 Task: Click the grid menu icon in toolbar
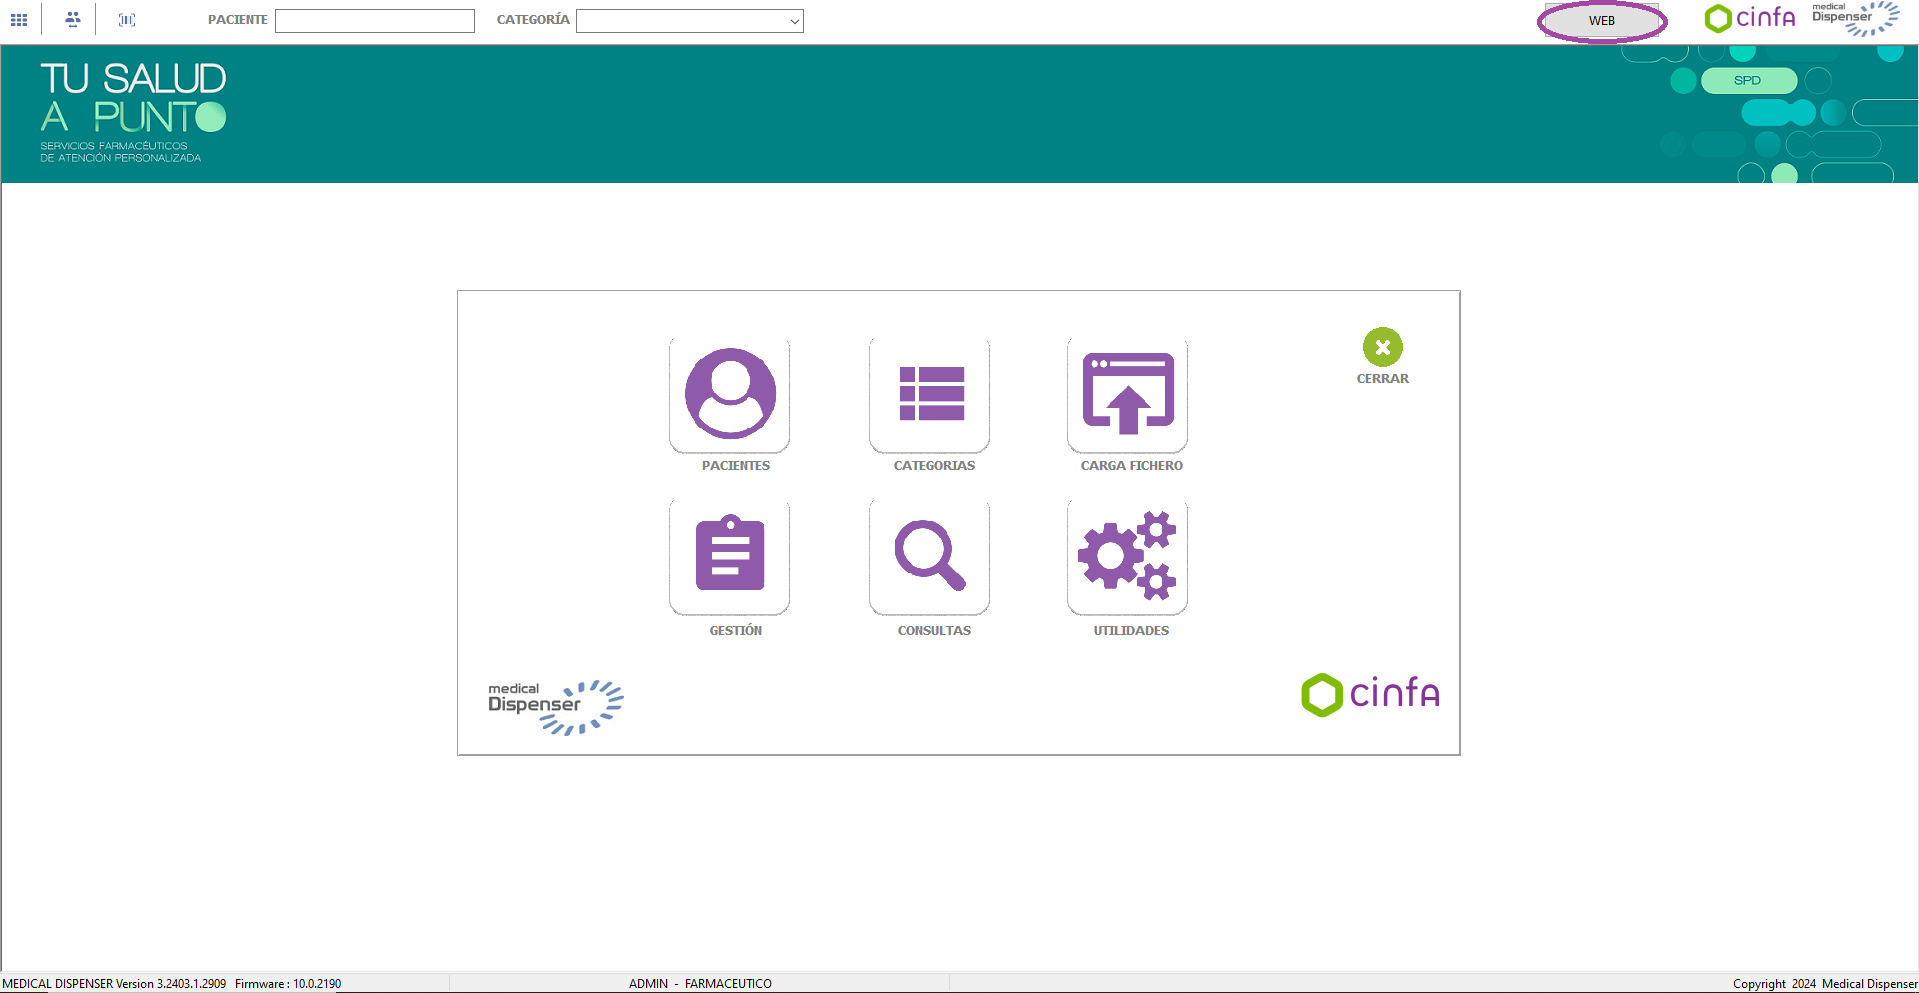click(x=19, y=20)
